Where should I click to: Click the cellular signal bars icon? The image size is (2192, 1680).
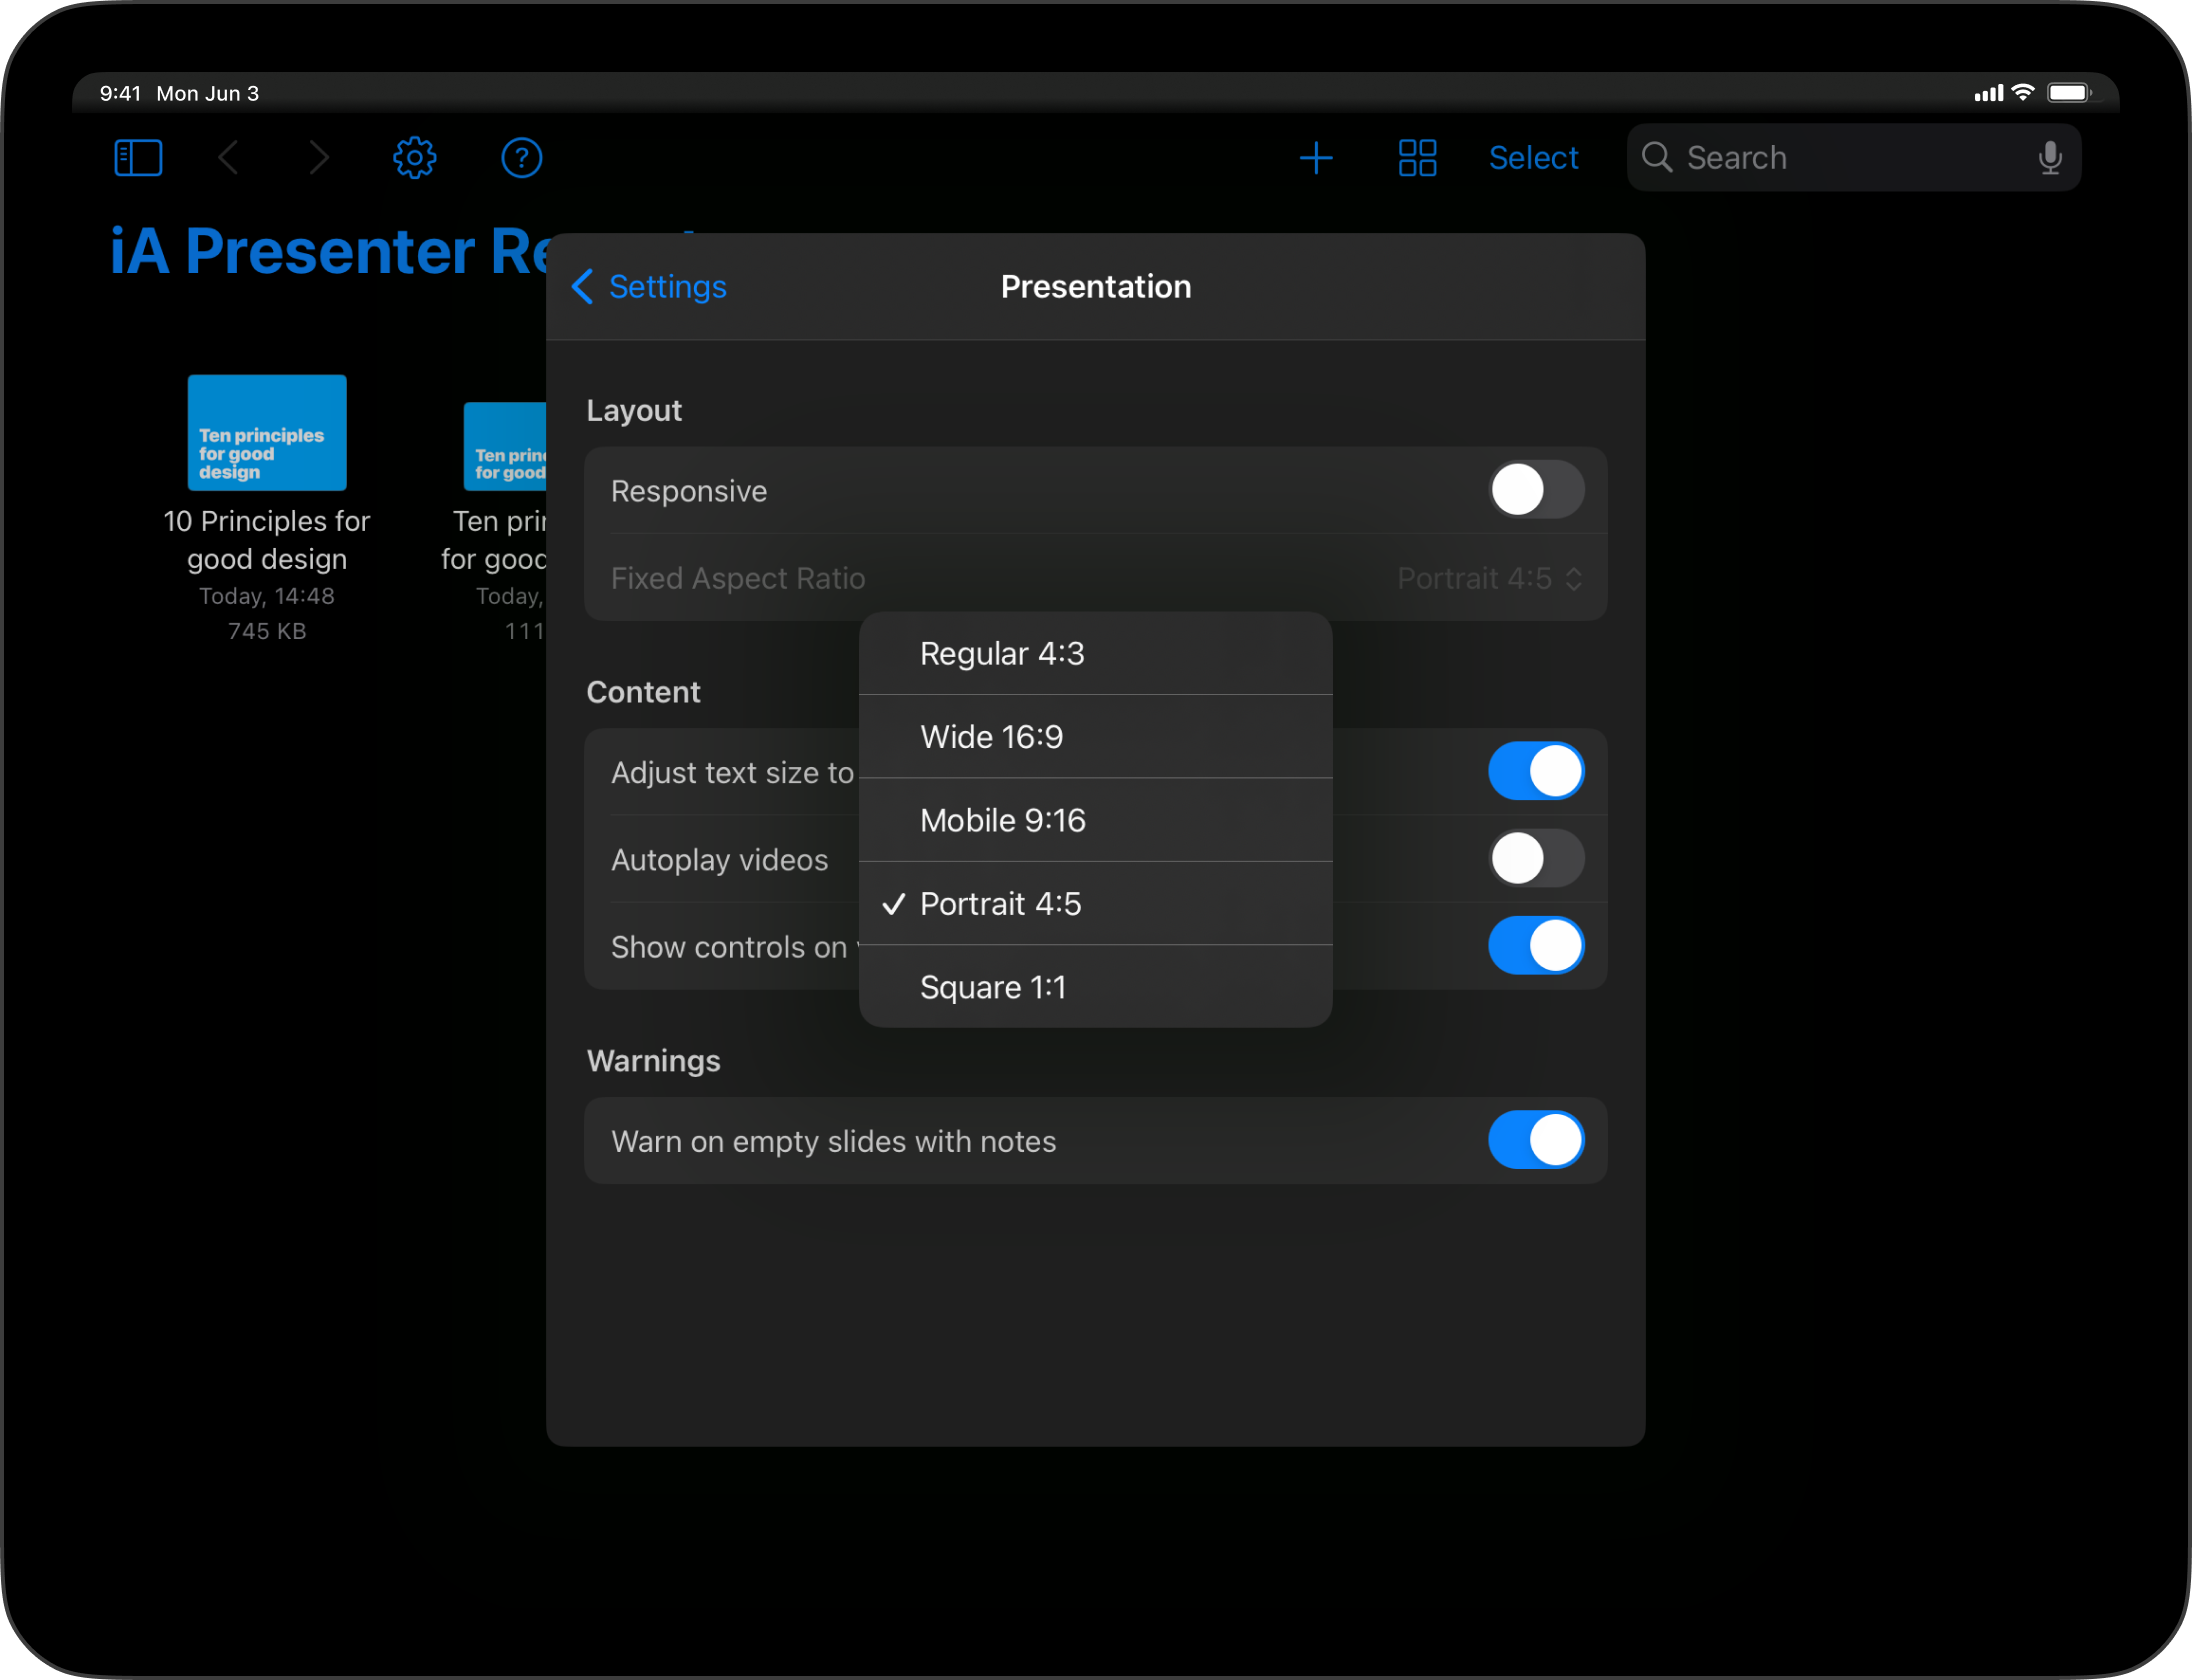pos(1988,94)
